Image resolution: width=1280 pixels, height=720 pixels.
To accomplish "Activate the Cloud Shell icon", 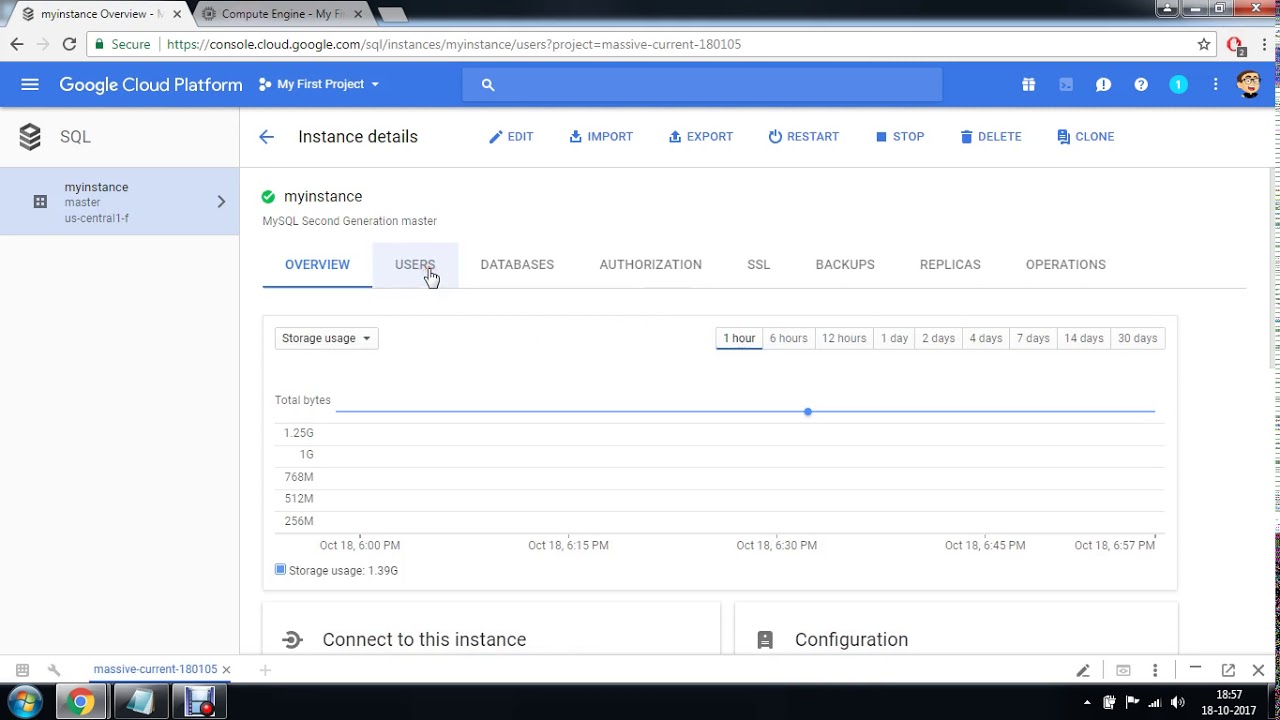I will pyautogui.click(x=1066, y=85).
